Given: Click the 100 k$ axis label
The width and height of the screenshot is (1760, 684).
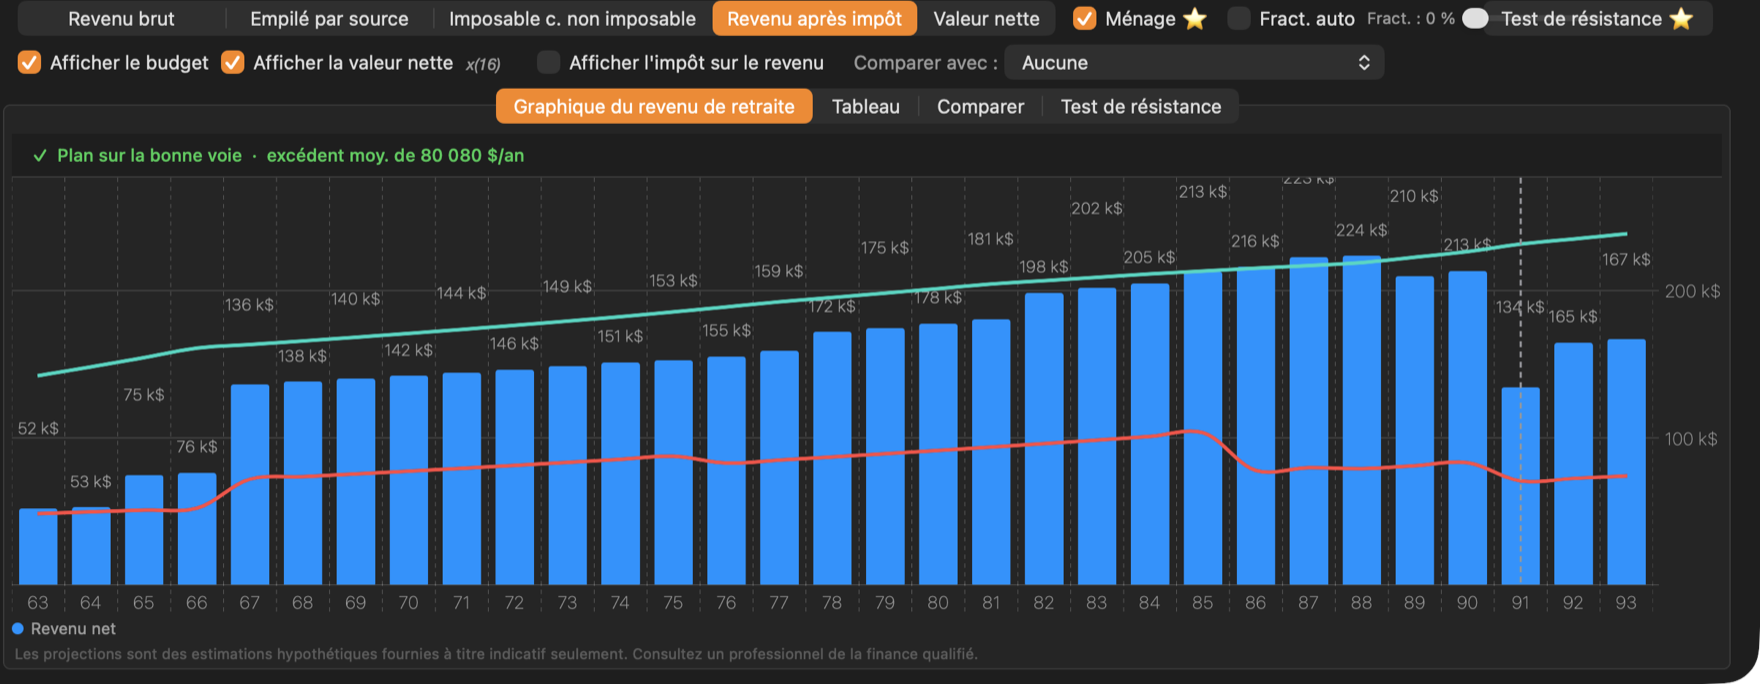Looking at the screenshot, I should (1691, 439).
